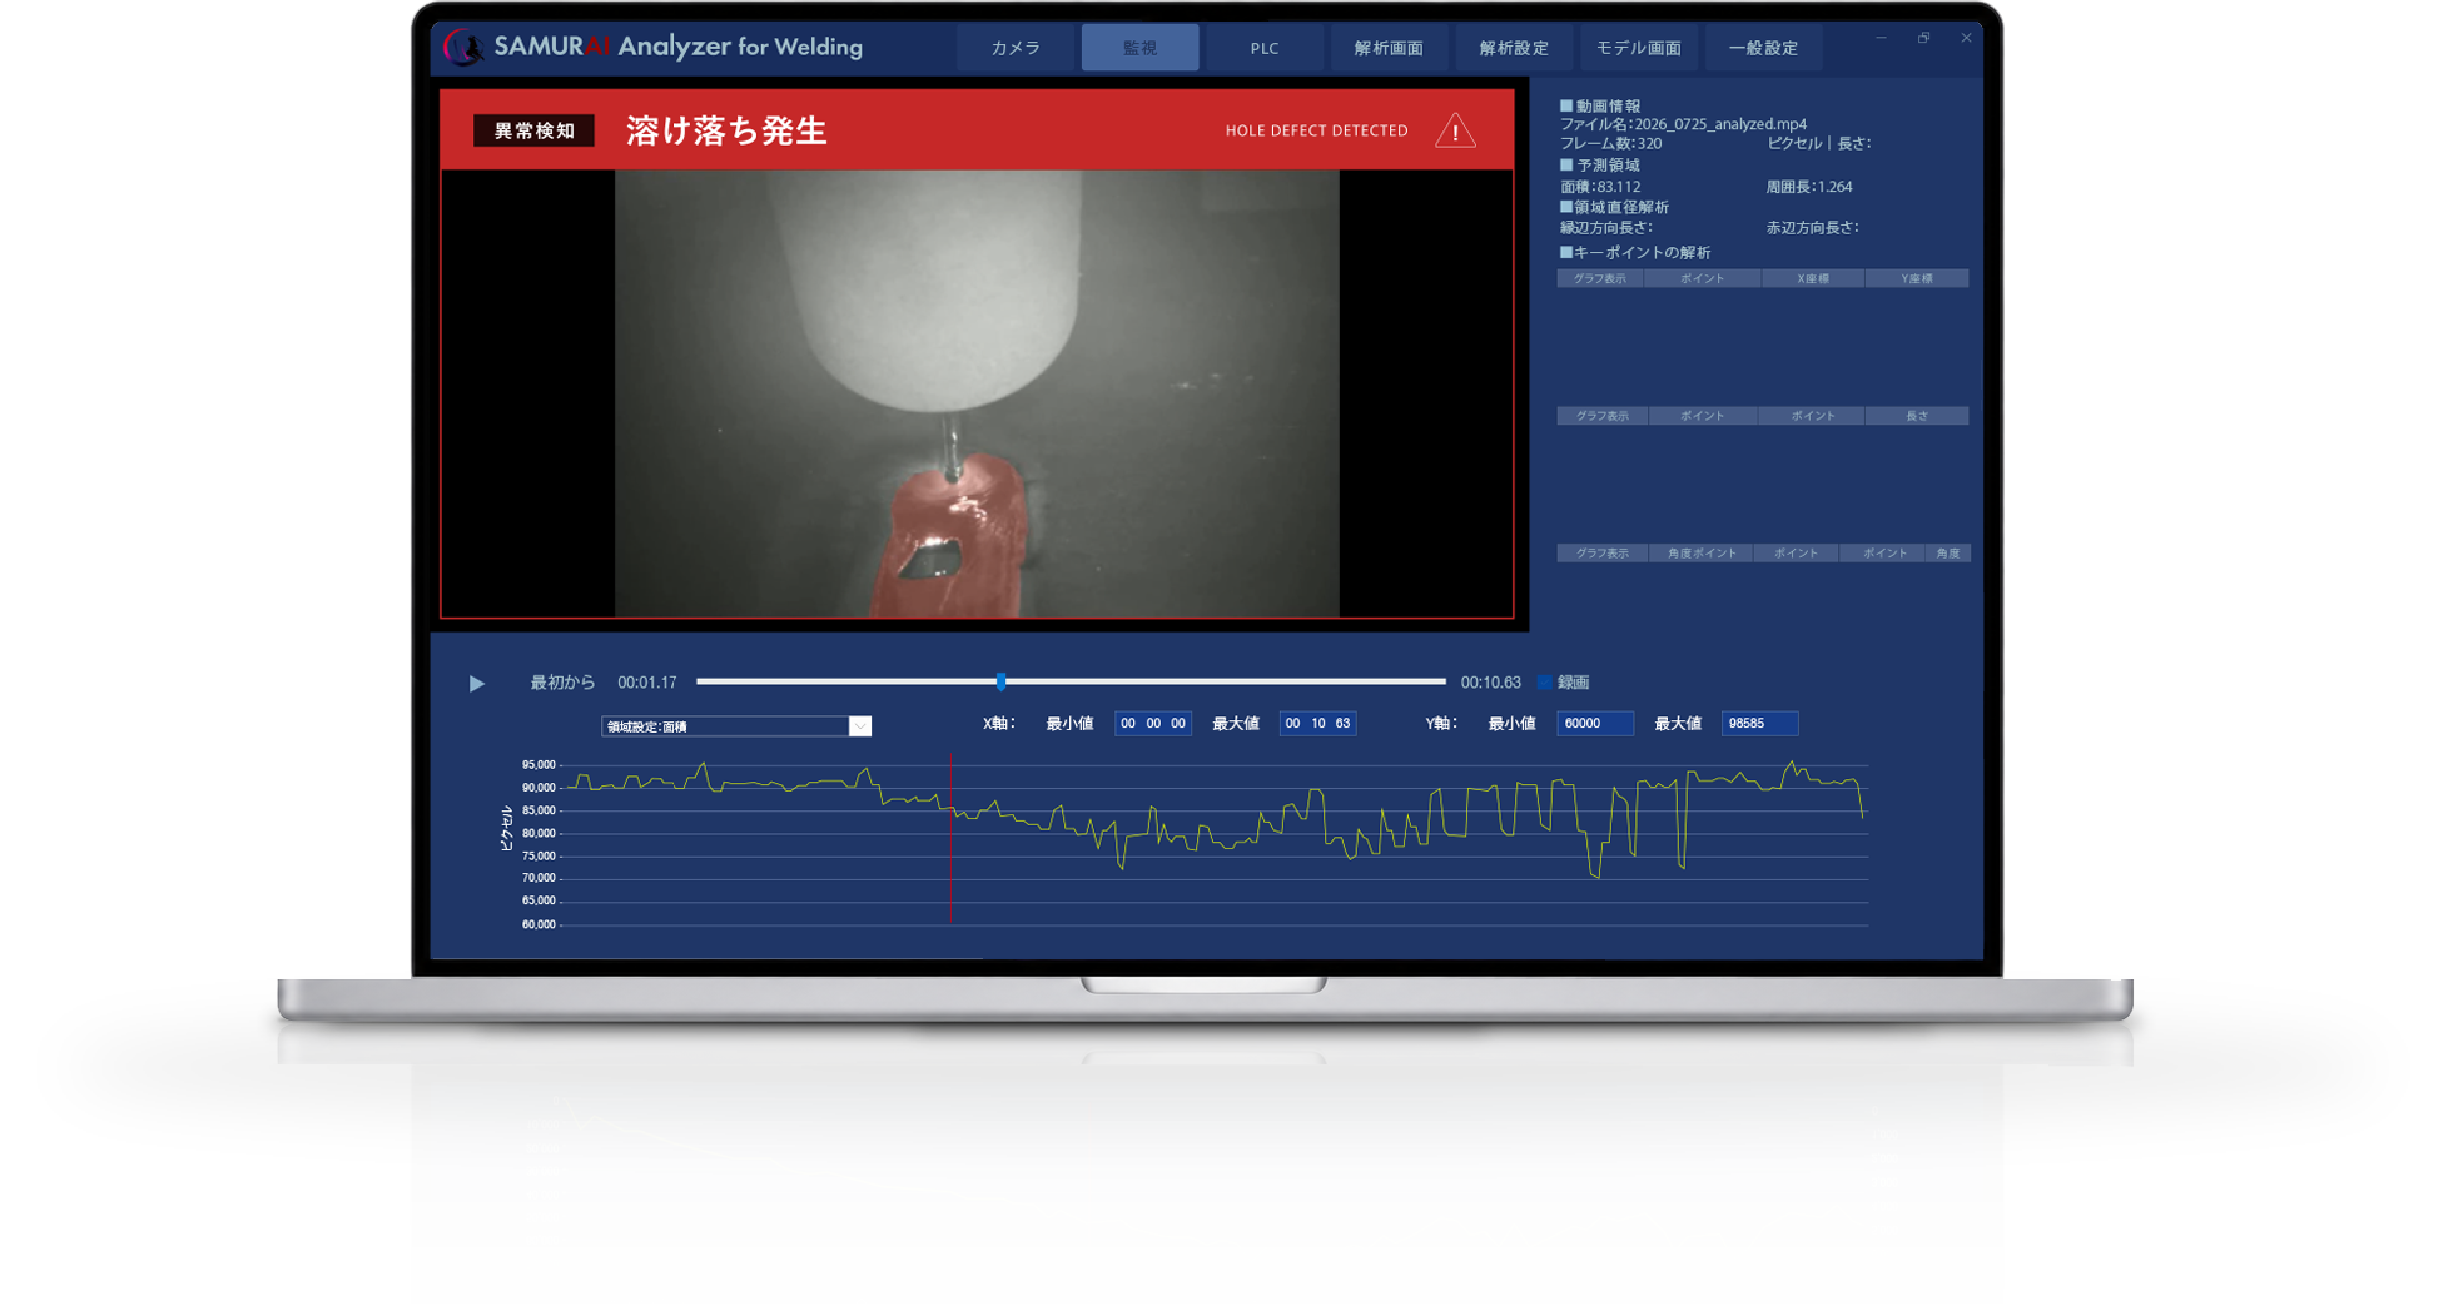Switch to the カメラ tab
Screen dimensions: 2451x1305
coord(1015,48)
